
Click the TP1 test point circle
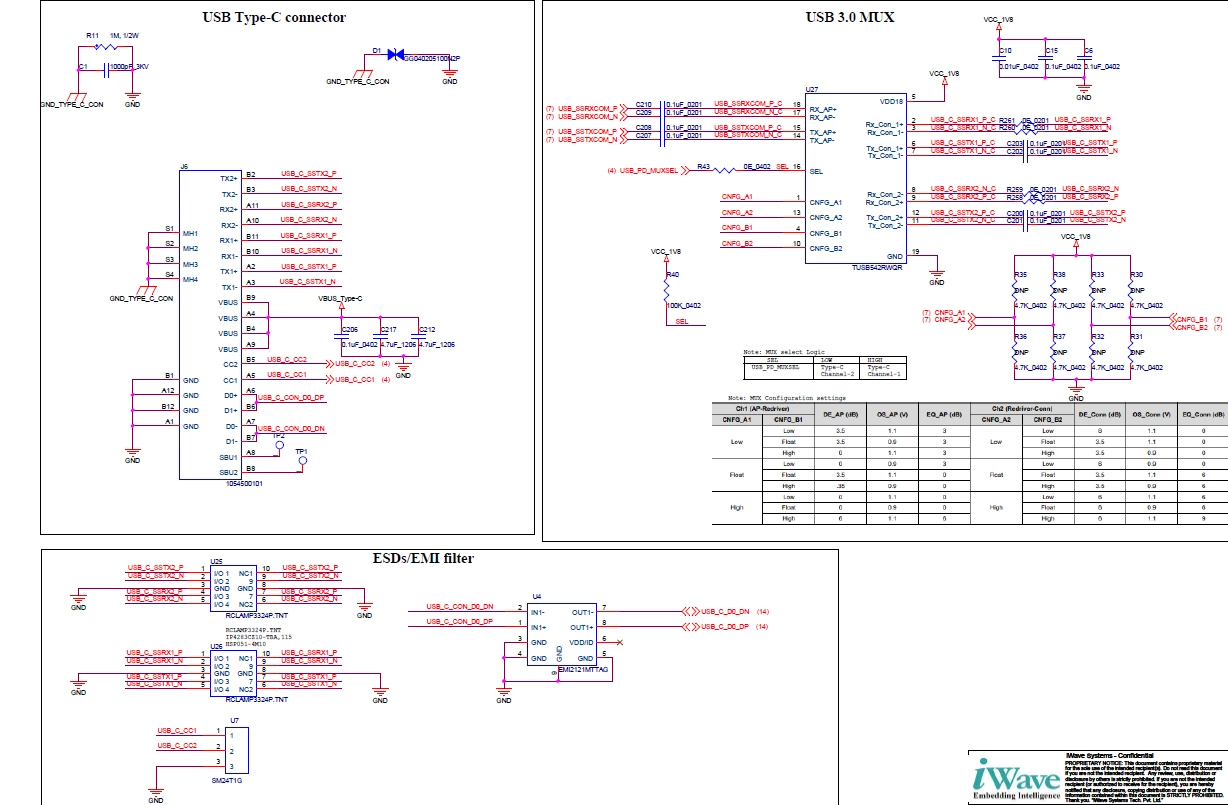click(303, 460)
